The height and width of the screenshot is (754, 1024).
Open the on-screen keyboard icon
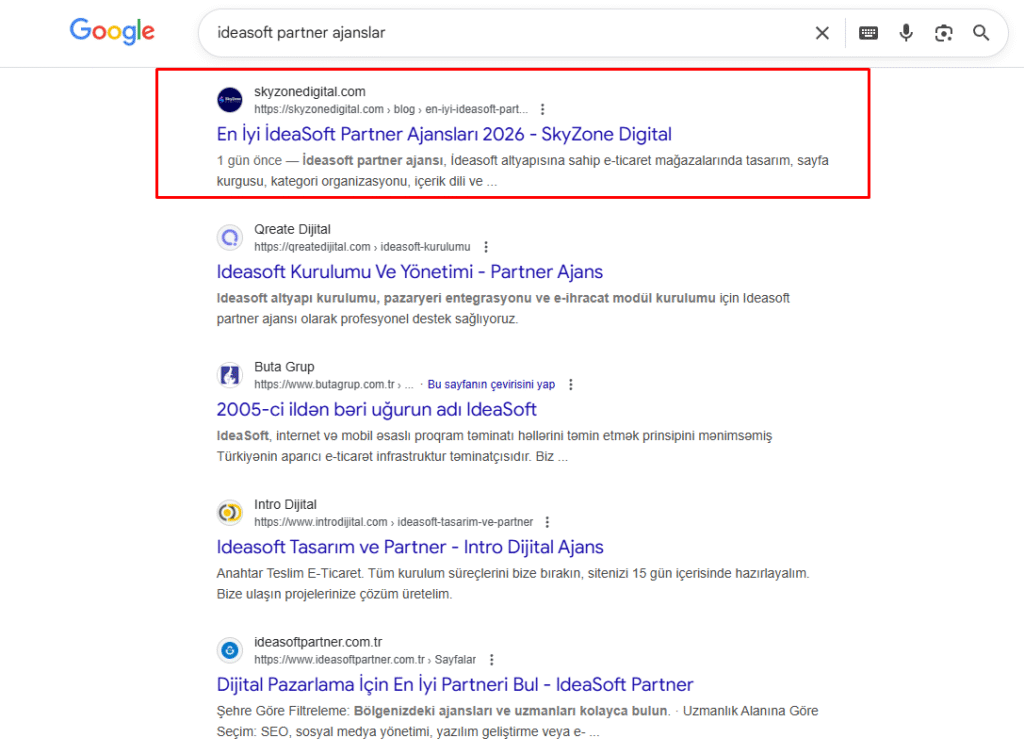pos(868,33)
